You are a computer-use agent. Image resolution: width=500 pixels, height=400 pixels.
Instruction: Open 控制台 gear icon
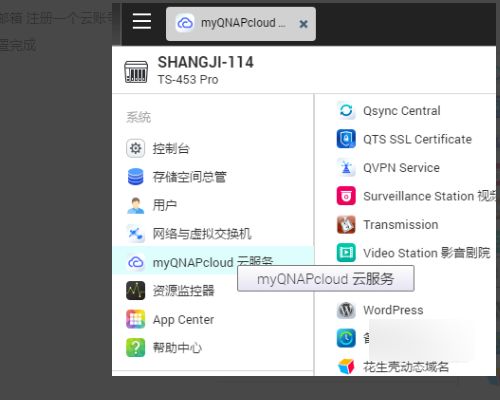(x=135, y=148)
